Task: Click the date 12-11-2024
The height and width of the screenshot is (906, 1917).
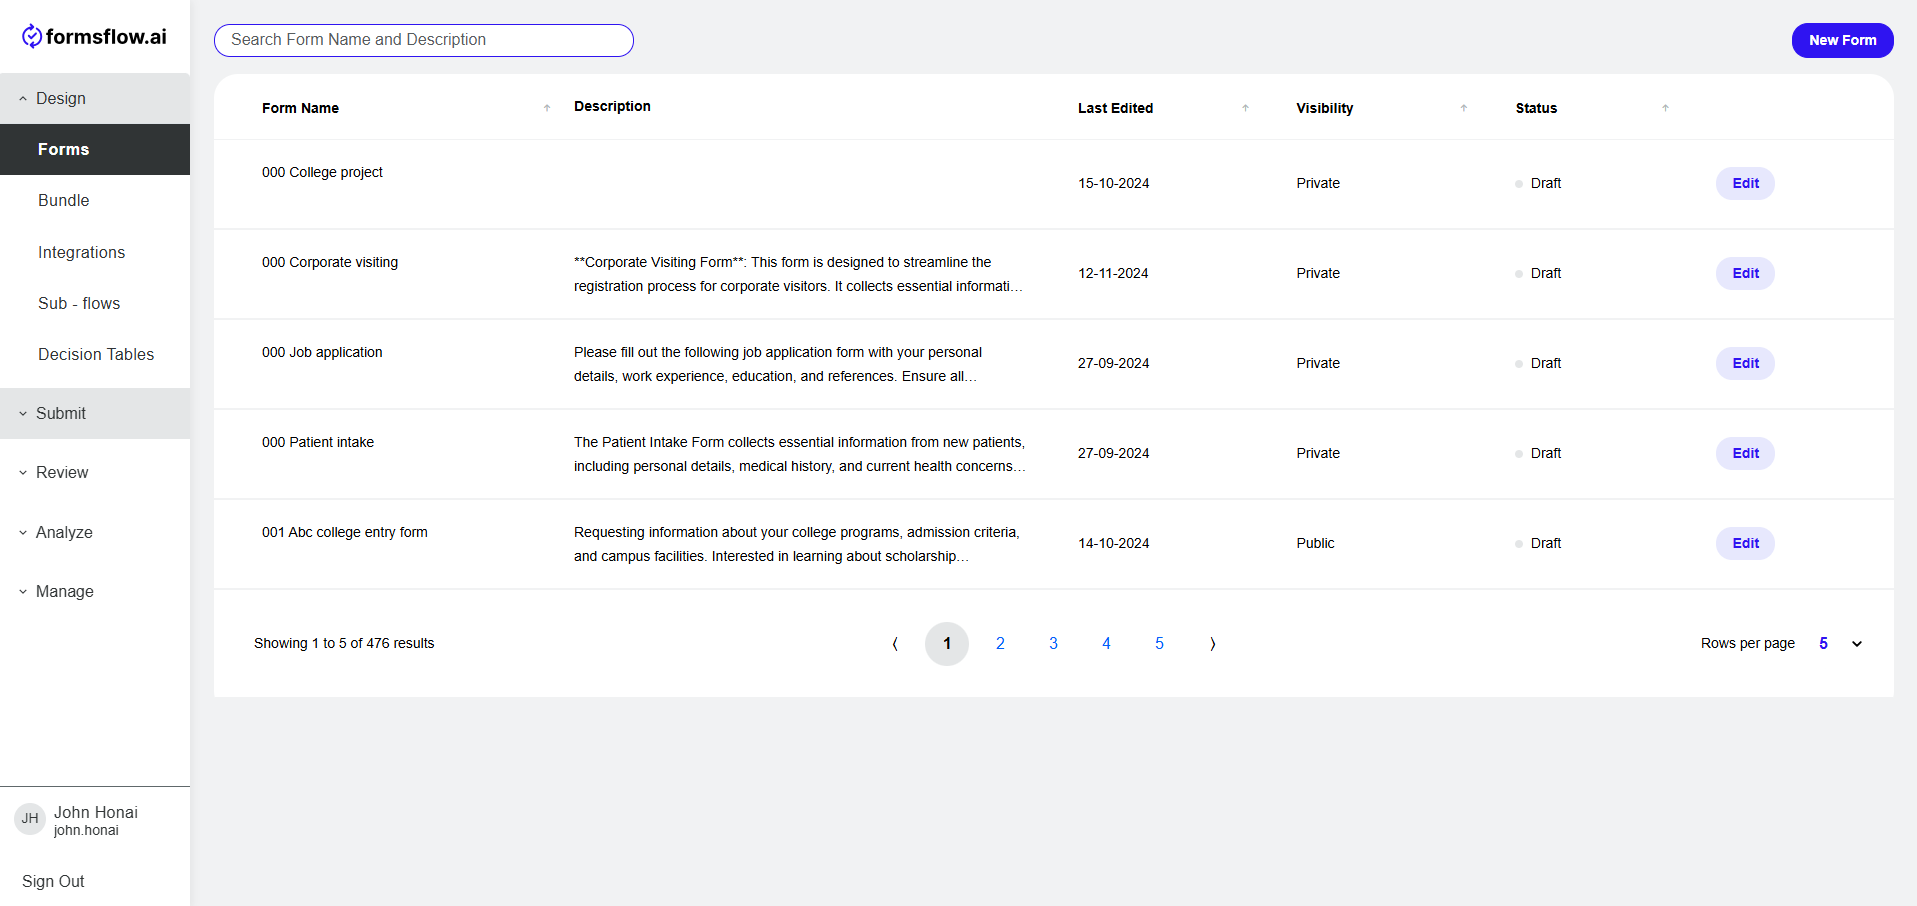Action: pyautogui.click(x=1113, y=273)
